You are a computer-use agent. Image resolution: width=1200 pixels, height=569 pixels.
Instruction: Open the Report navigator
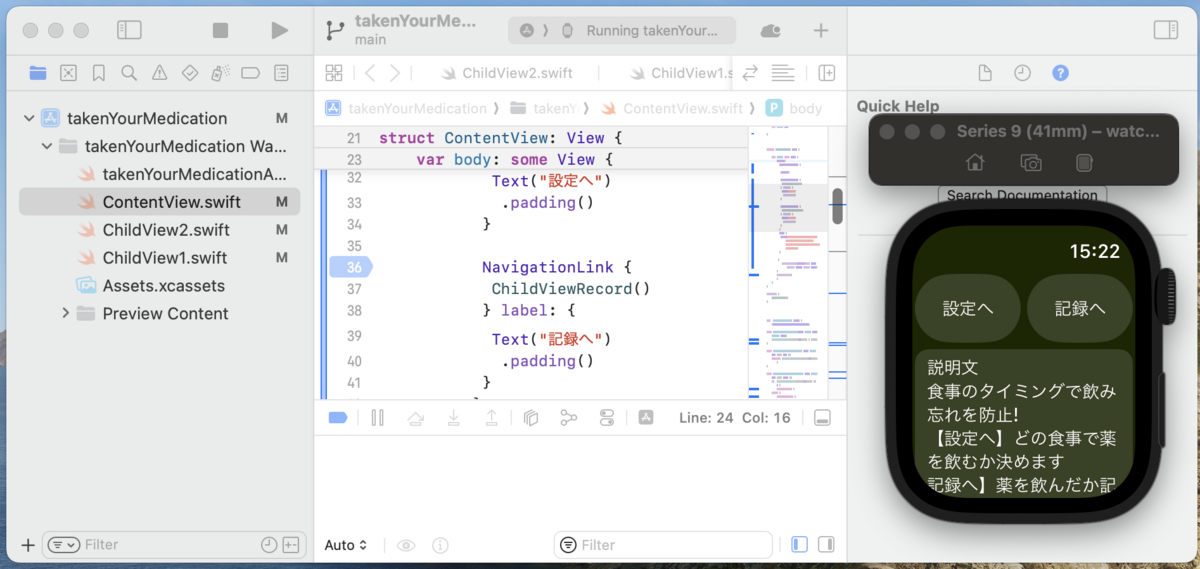pos(282,73)
